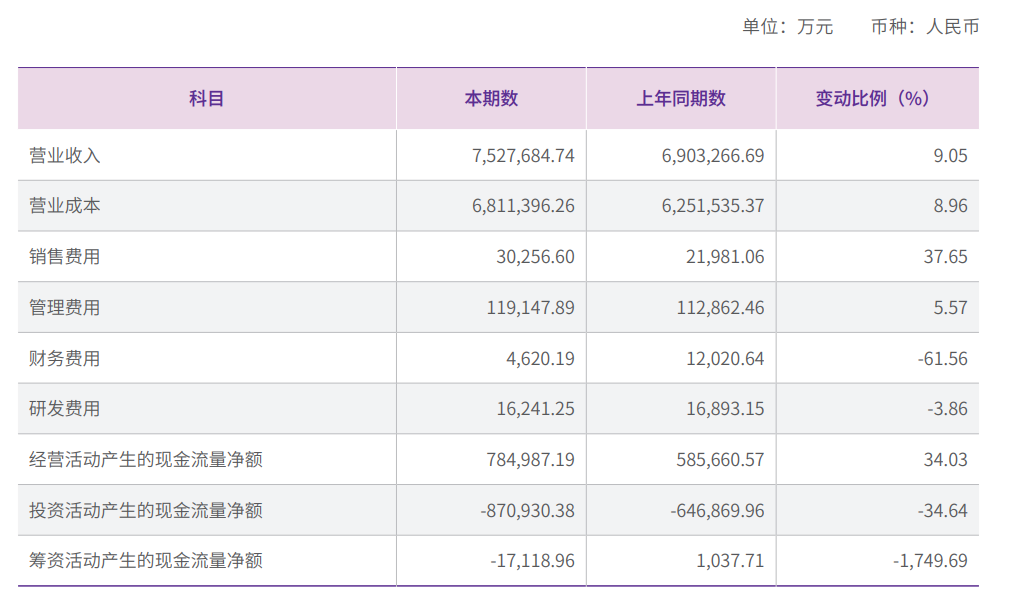Screen dimensions: 1014x597
Task: Select the 销售费用 row label
Action: coord(65,257)
